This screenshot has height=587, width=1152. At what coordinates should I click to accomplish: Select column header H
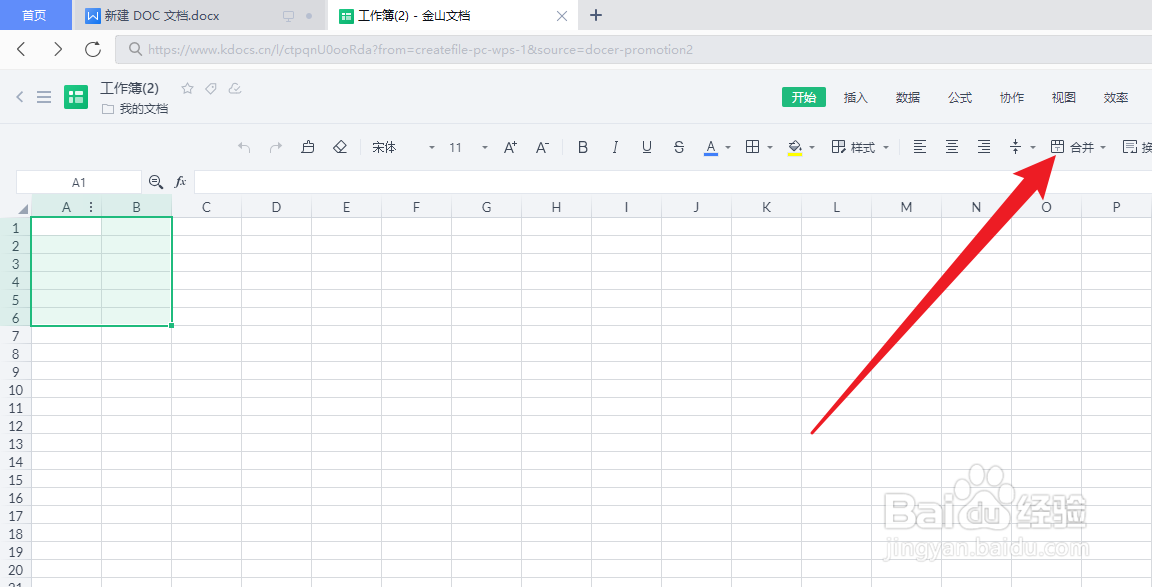[556, 207]
